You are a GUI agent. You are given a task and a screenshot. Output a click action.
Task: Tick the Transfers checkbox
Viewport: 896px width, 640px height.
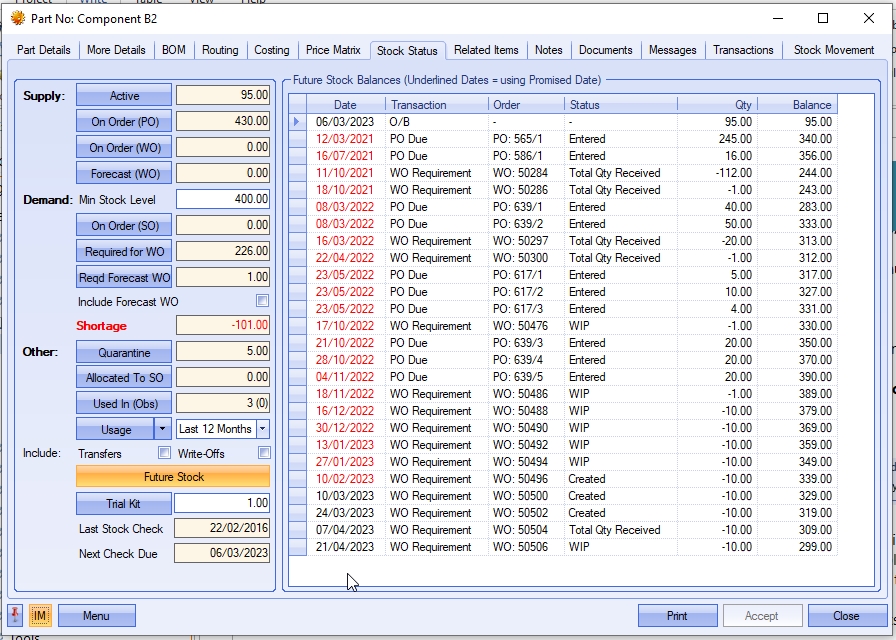(x=164, y=453)
